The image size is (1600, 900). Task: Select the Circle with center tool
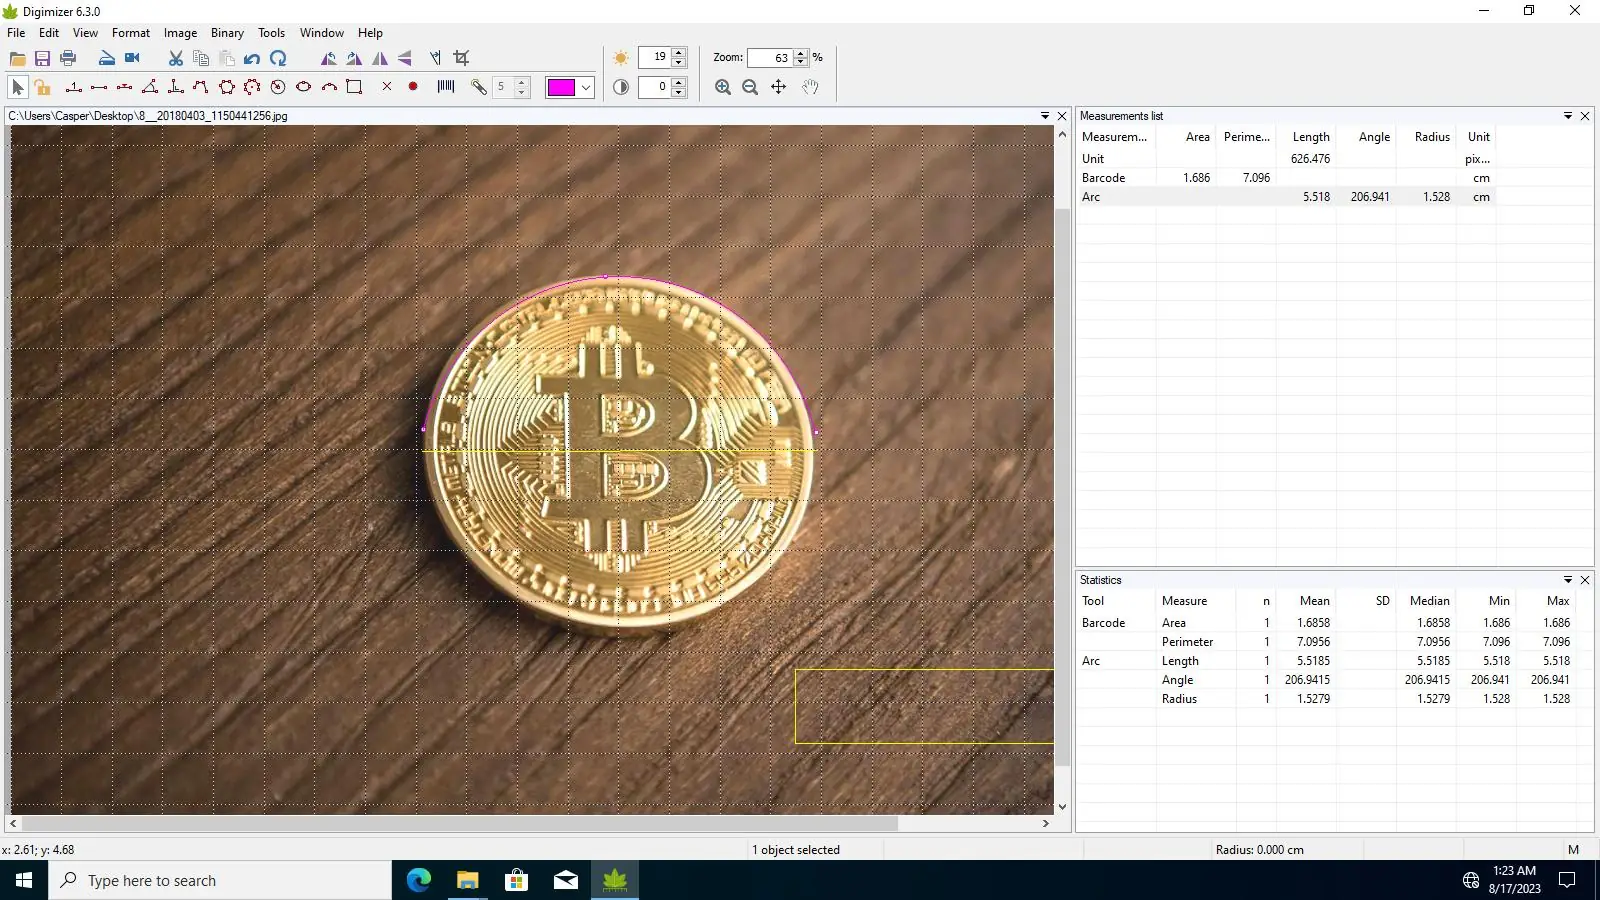tap(278, 87)
